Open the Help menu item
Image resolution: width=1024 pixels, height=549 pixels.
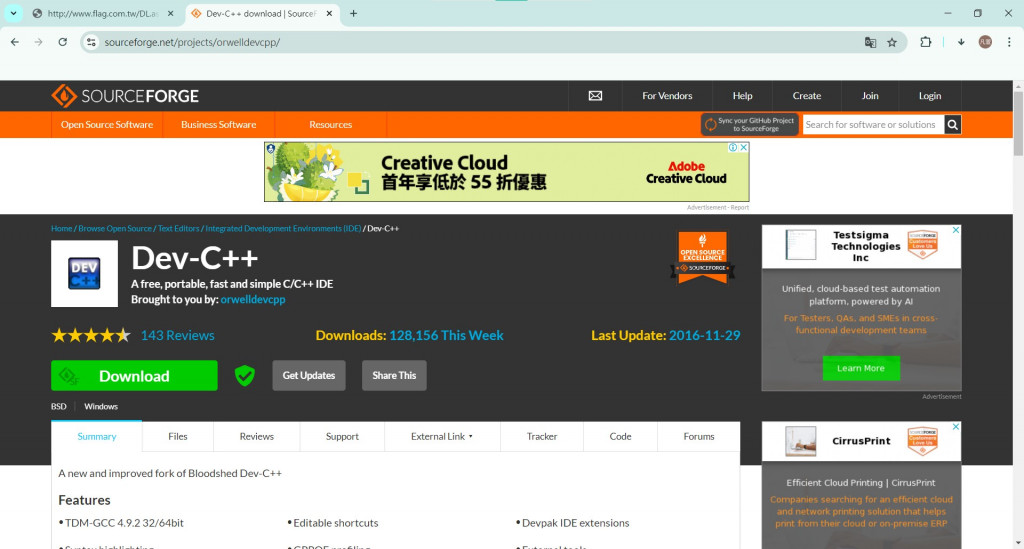point(742,96)
